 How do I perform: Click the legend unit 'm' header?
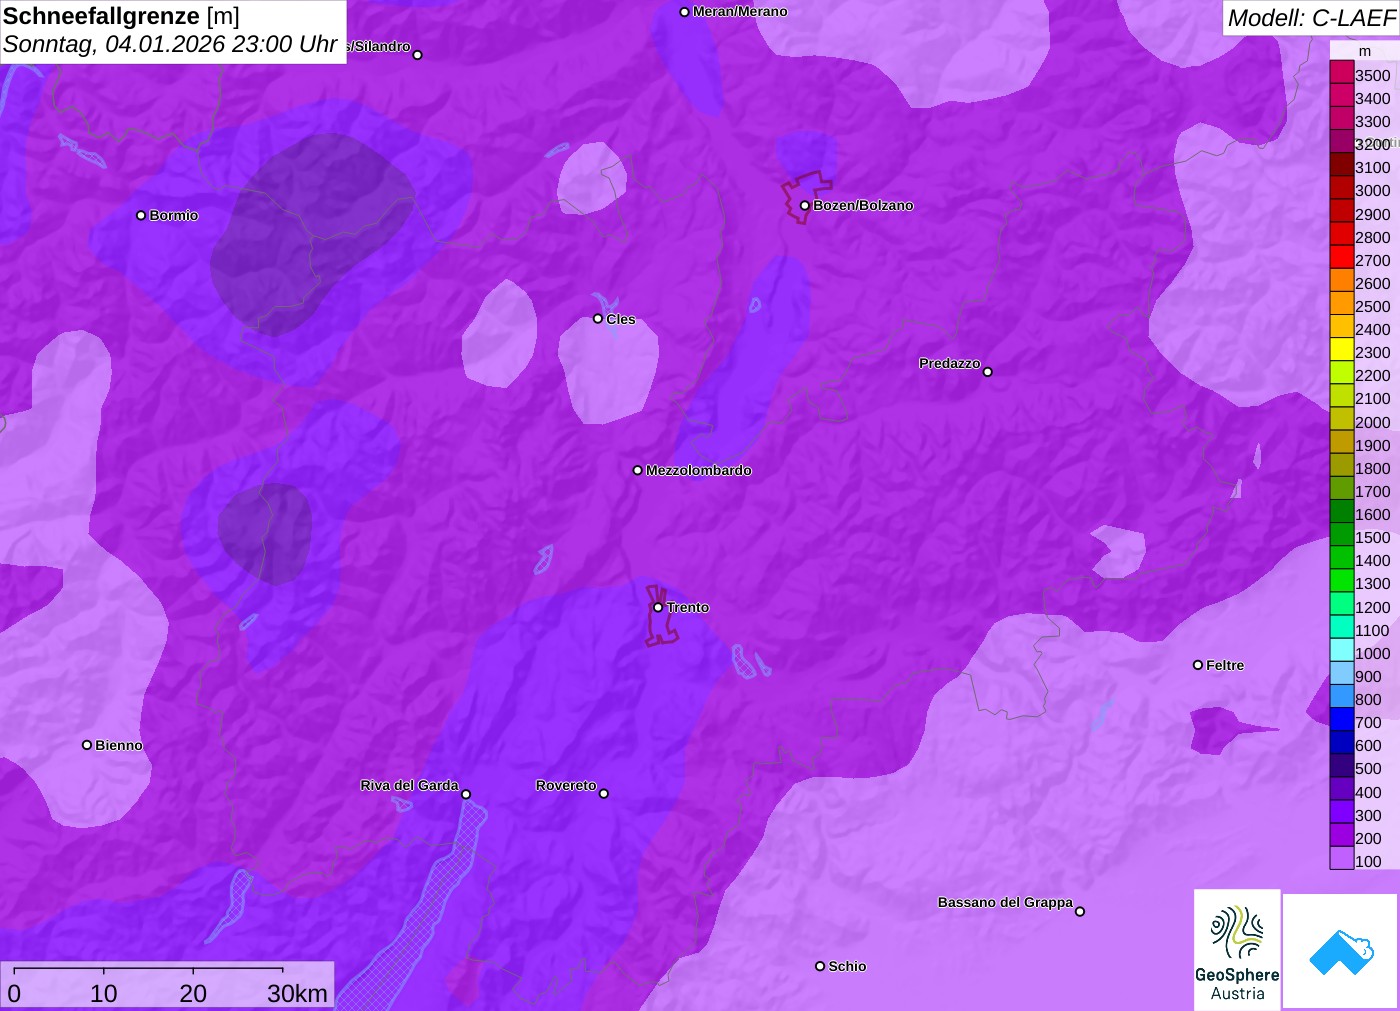1365,51
